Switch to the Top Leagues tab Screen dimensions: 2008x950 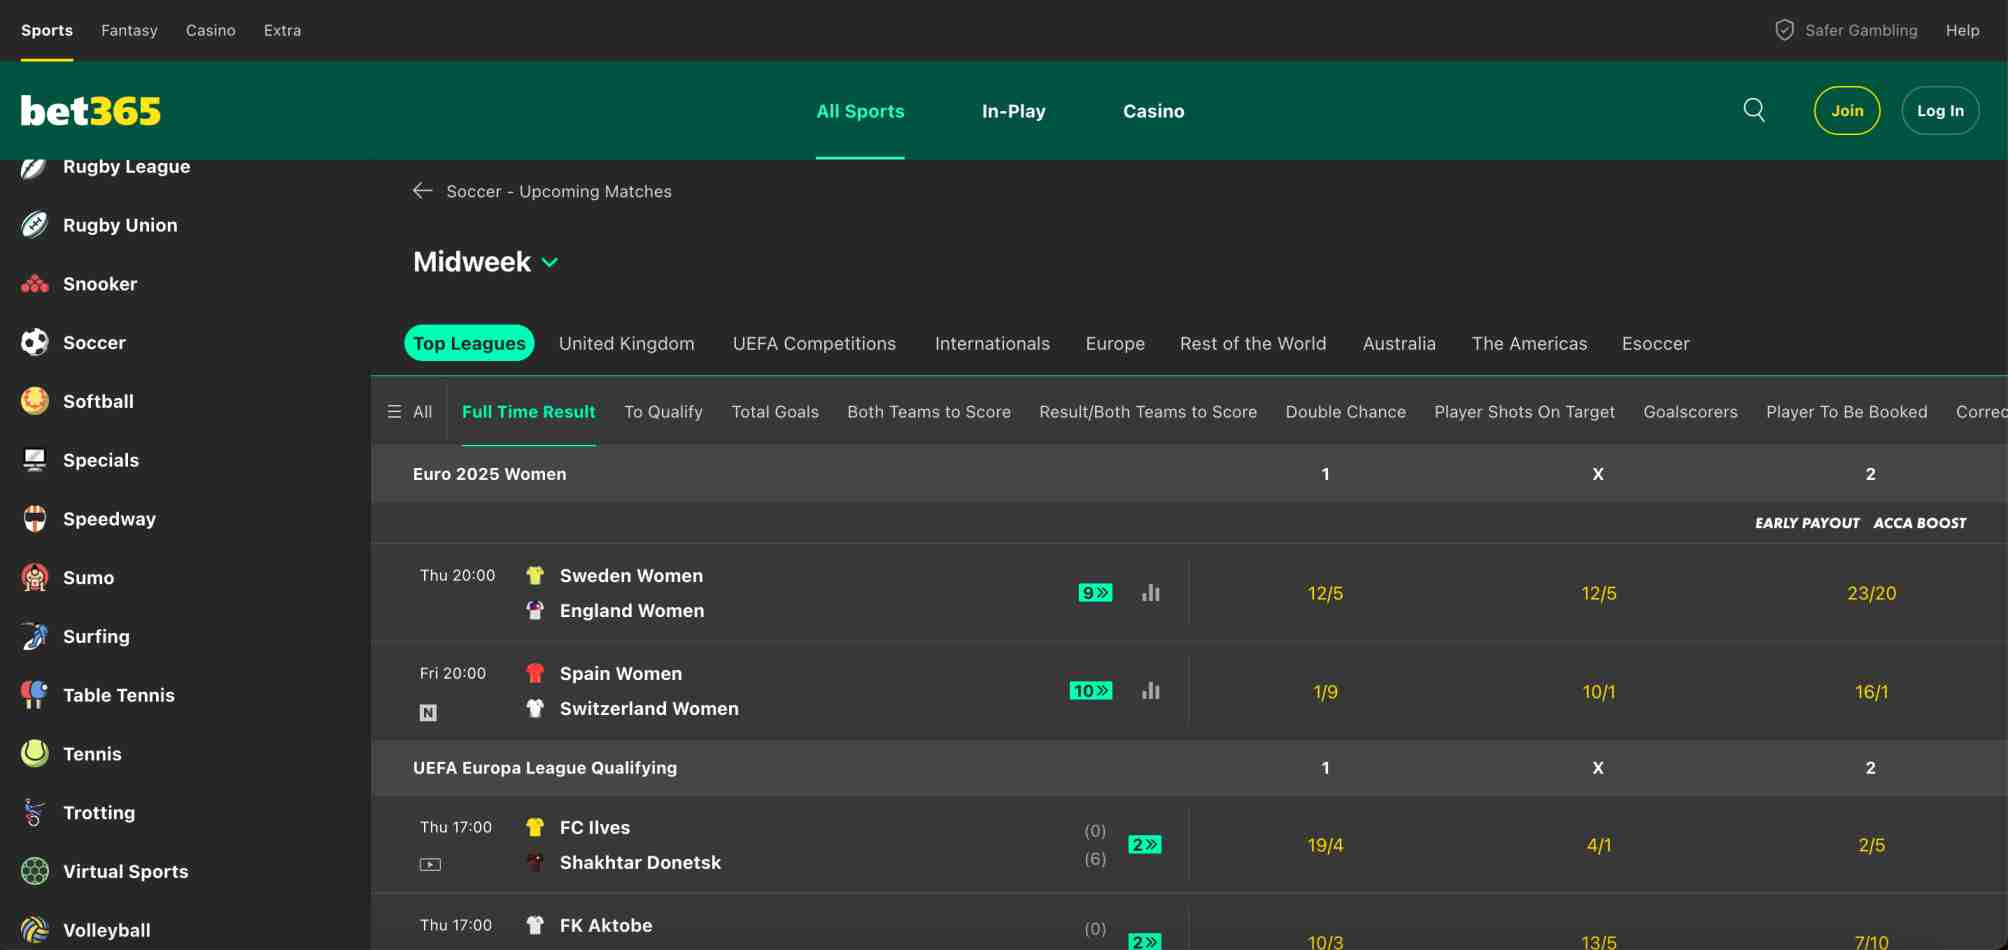point(469,343)
